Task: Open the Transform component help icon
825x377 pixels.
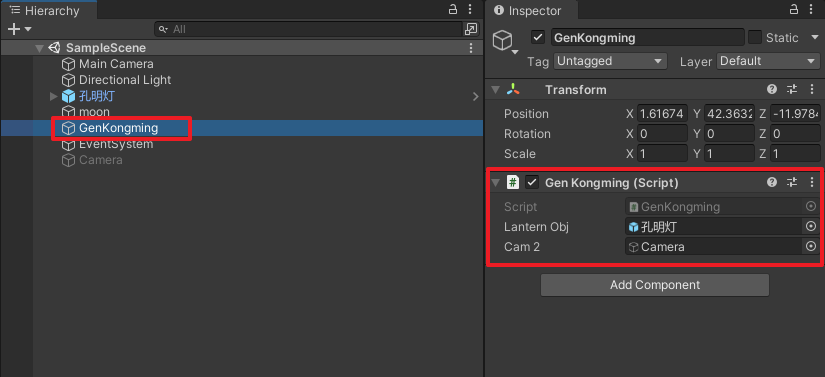Action: click(x=772, y=89)
